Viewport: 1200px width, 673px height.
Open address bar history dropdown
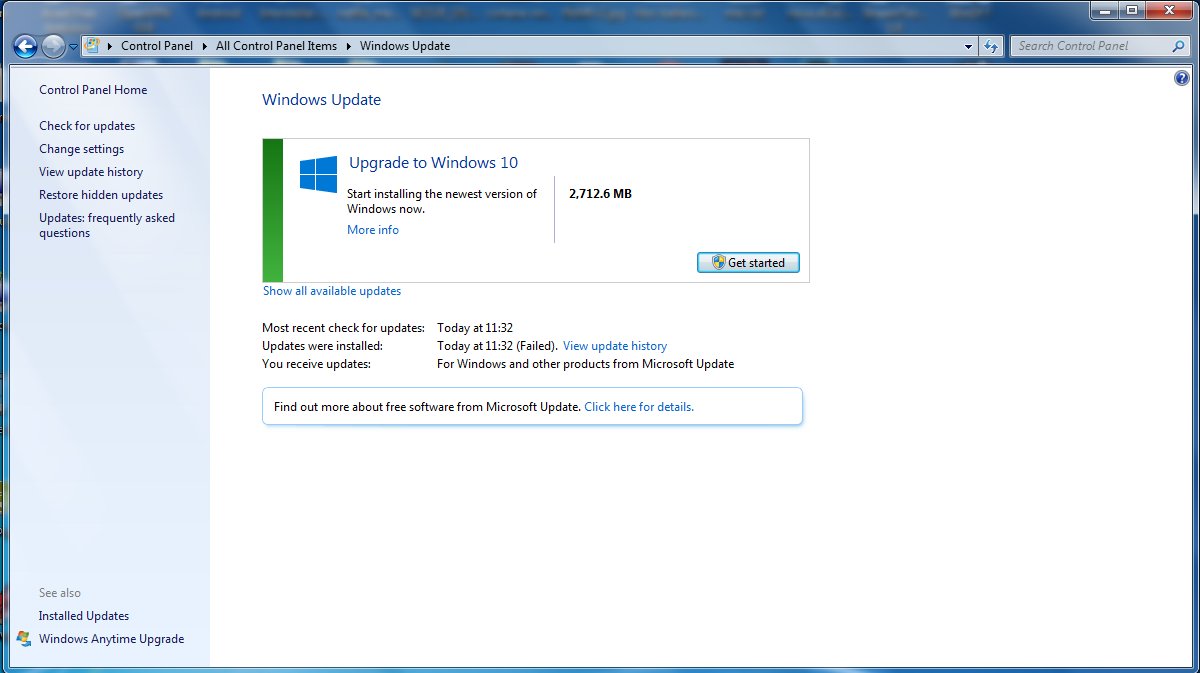click(968, 46)
